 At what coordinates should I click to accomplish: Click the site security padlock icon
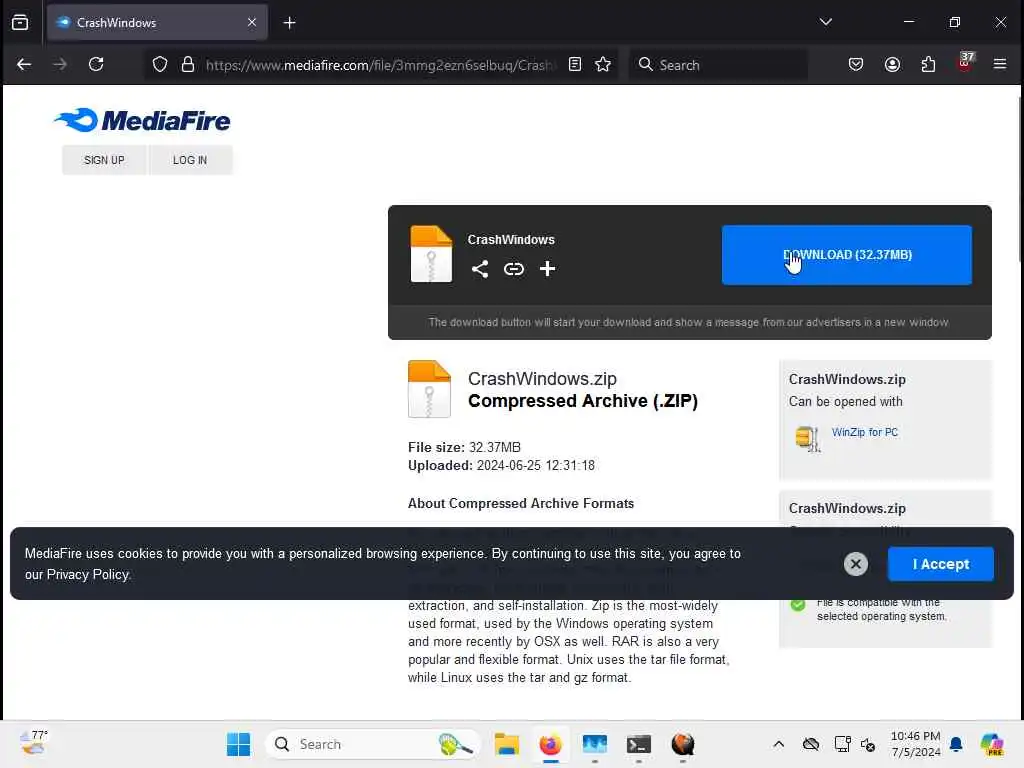pos(188,64)
